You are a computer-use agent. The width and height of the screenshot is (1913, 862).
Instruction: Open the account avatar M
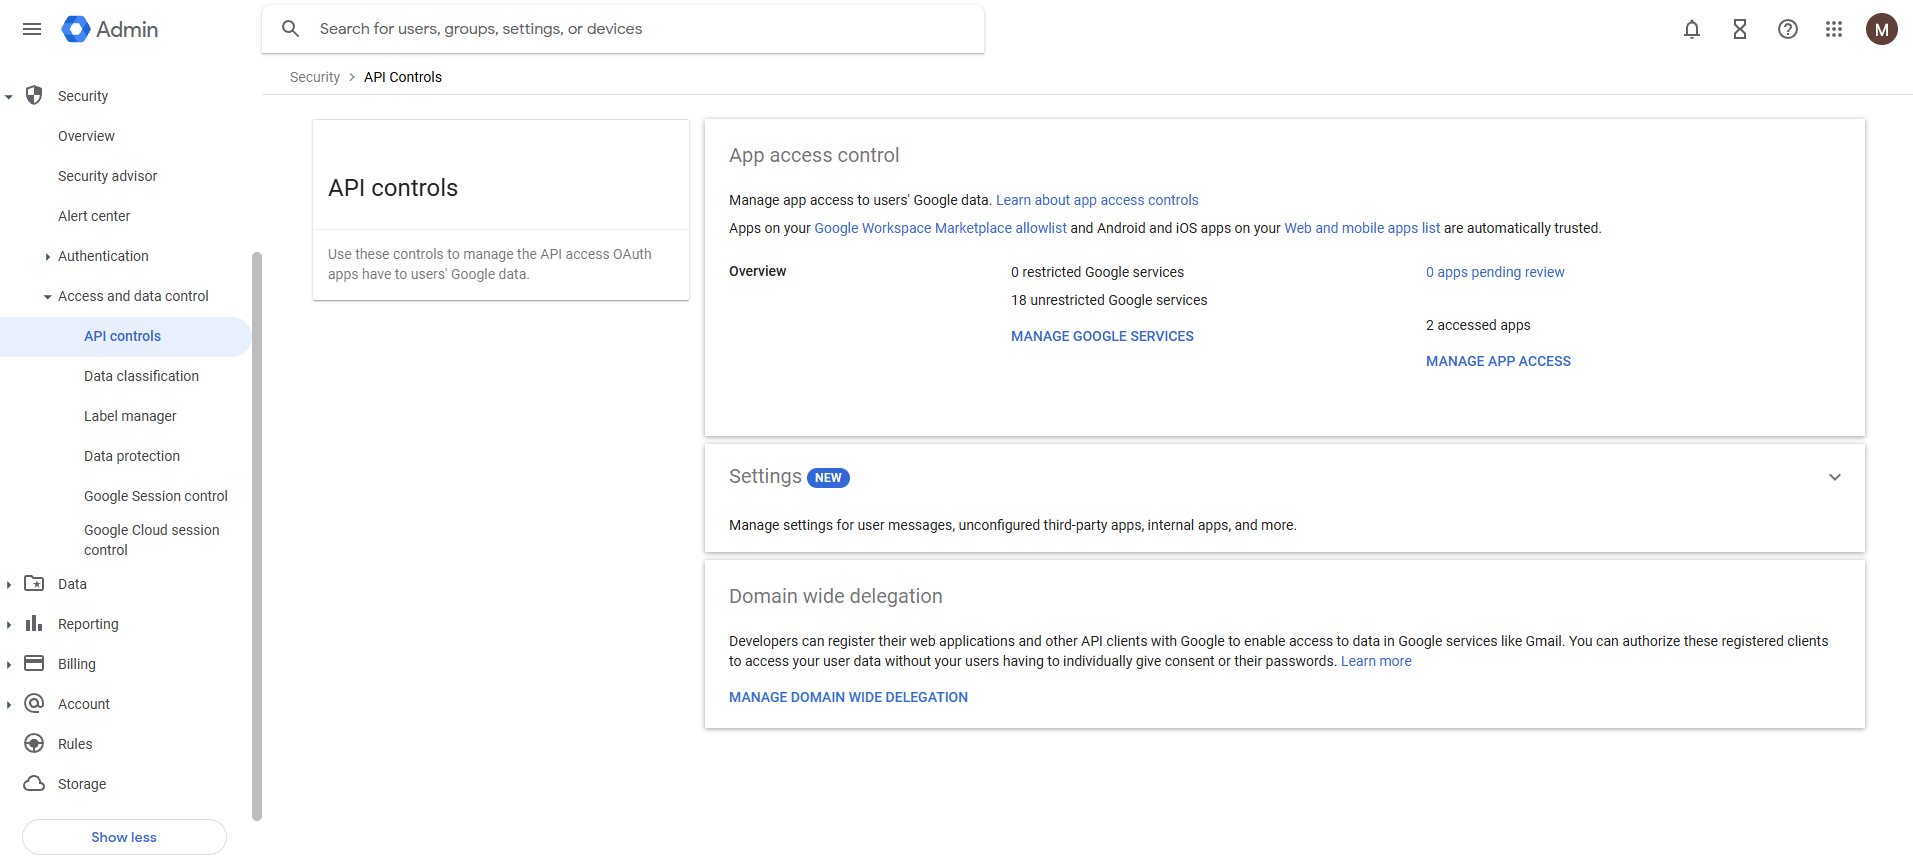coord(1882,29)
